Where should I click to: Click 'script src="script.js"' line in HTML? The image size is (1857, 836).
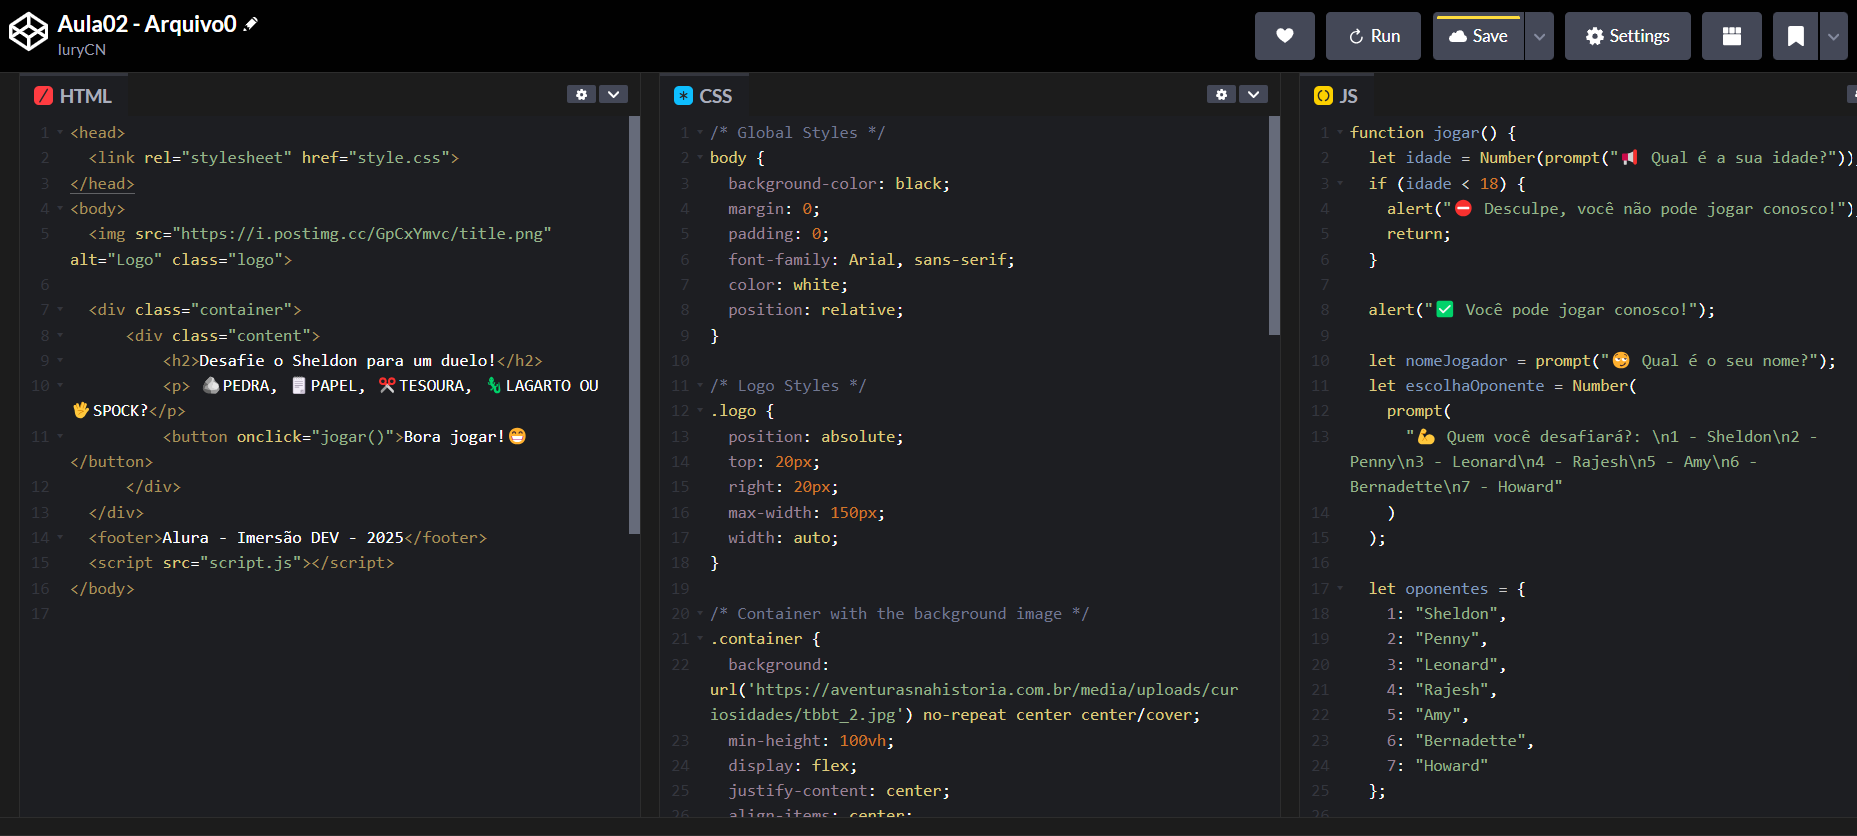pos(241,563)
